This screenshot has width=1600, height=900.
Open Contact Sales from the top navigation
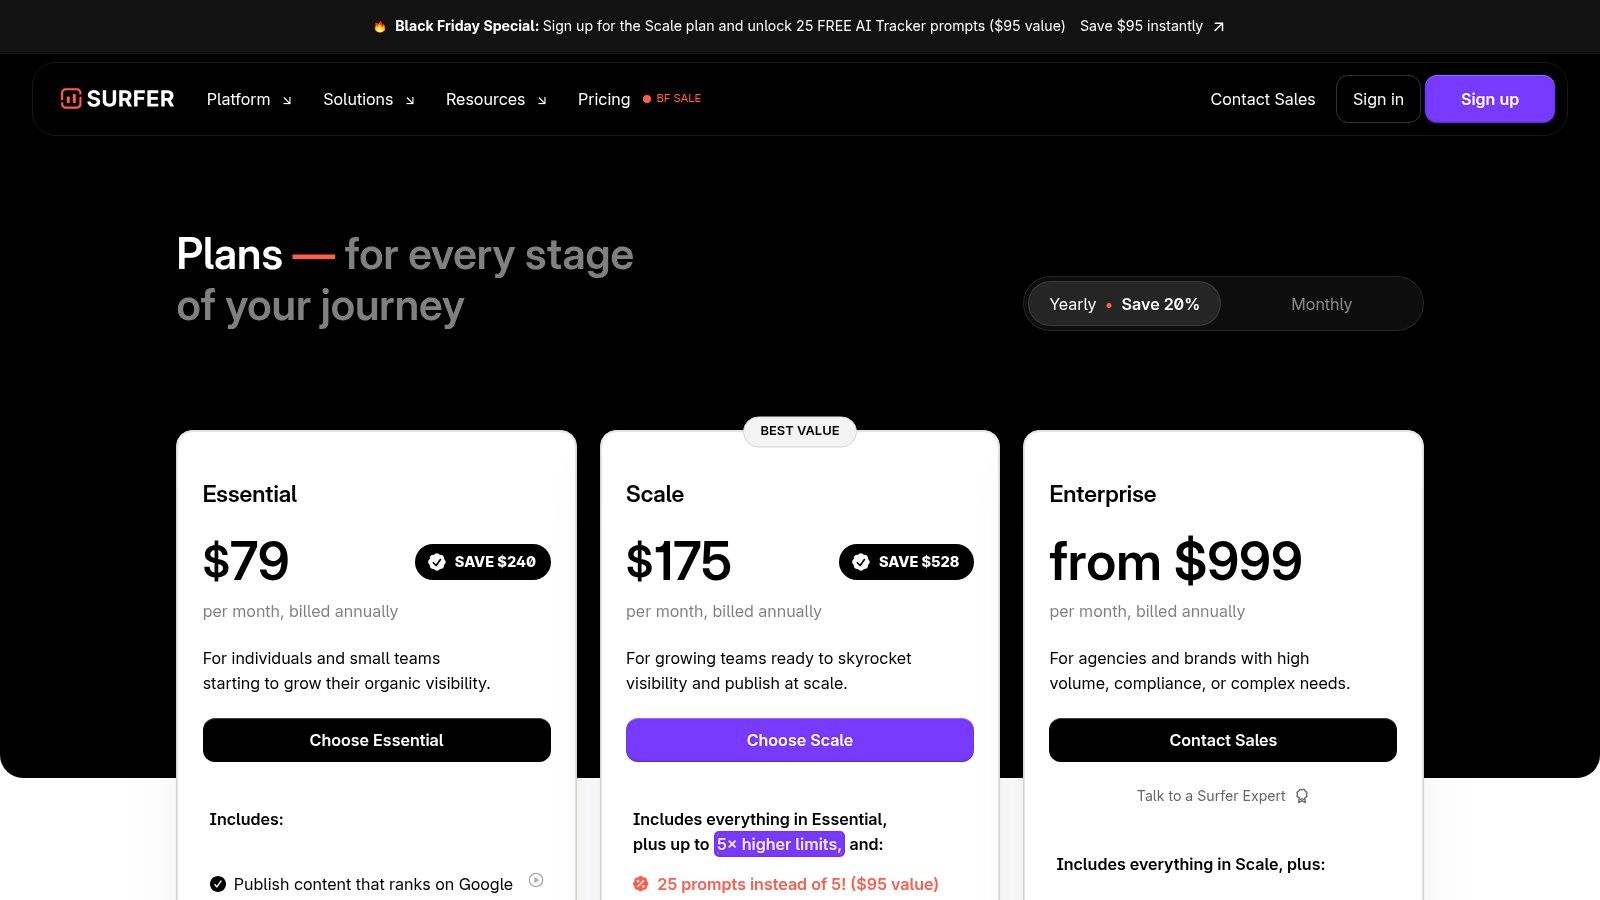(x=1263, y=99)
